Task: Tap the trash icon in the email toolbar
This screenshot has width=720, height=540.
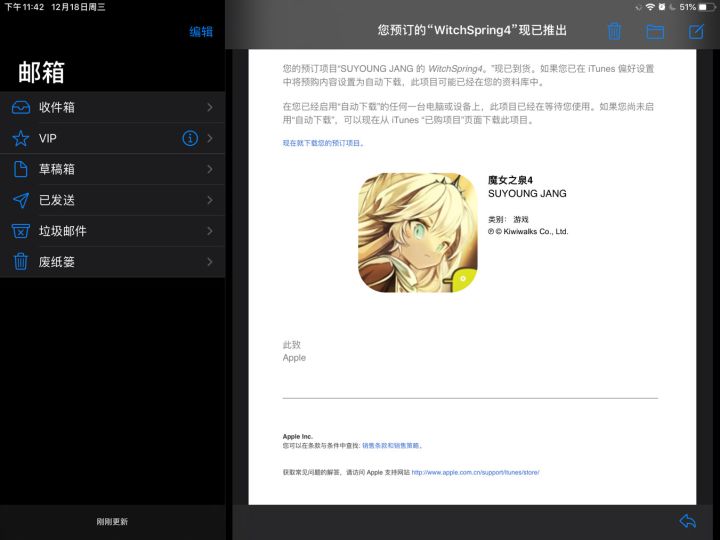Action: point(614,31)
